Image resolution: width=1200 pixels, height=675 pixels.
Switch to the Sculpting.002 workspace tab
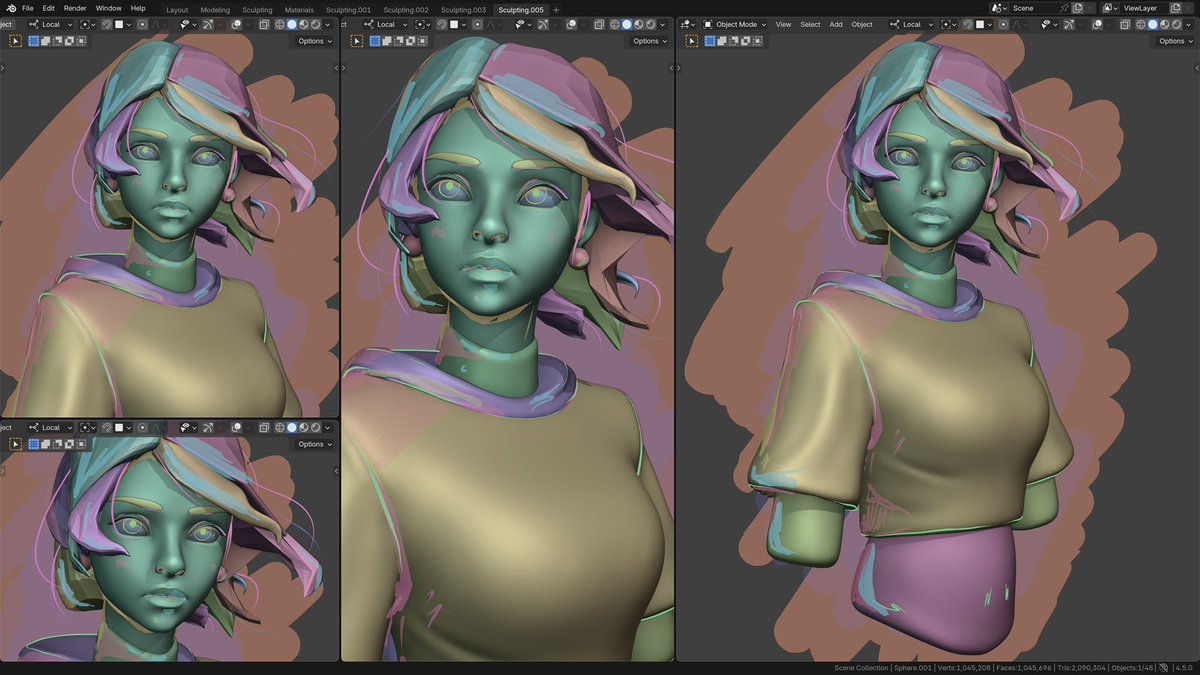406,10
